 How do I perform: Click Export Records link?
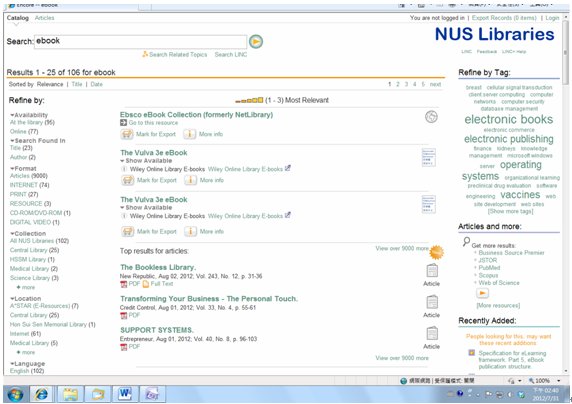coord(504,18)
